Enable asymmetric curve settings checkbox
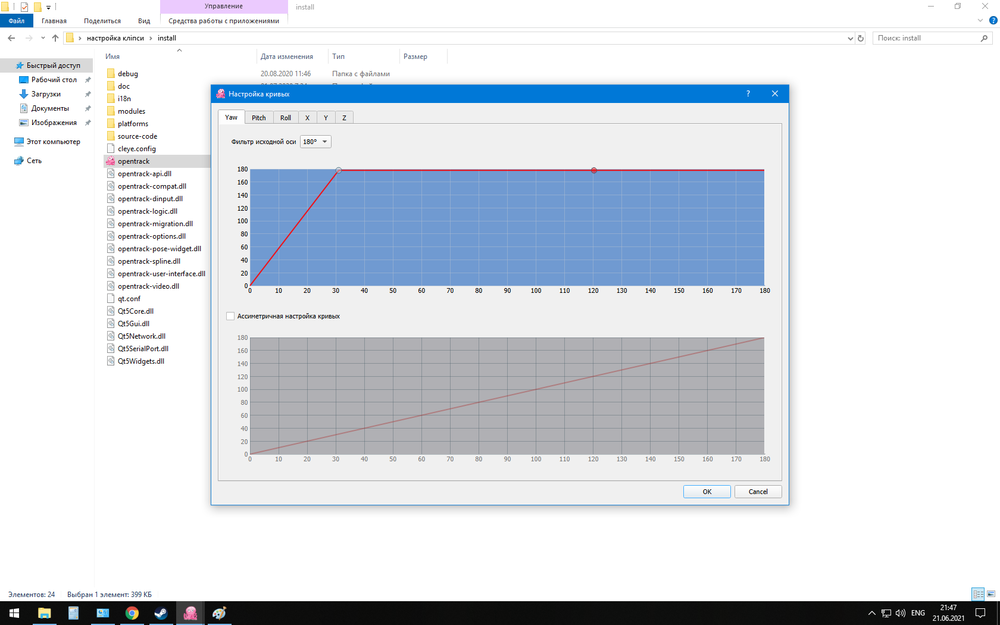Image resolution: width=1000 pixels, height=625 pixels. (x=230, y=316)
